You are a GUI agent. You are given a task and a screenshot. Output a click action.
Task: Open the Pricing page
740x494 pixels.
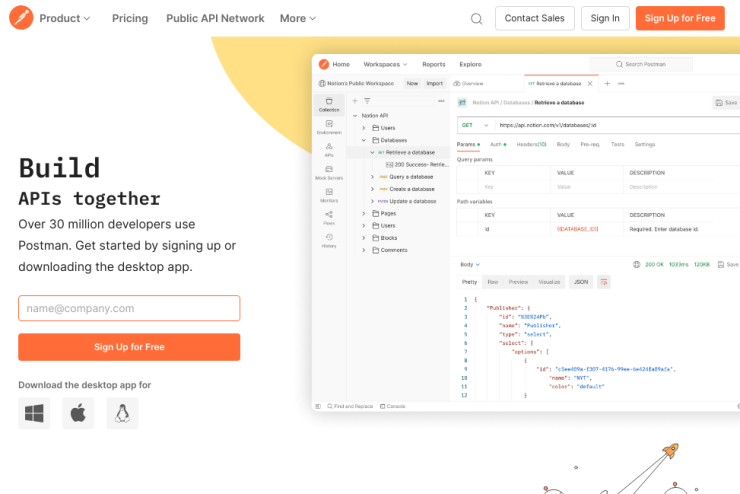tap(130, 18)
